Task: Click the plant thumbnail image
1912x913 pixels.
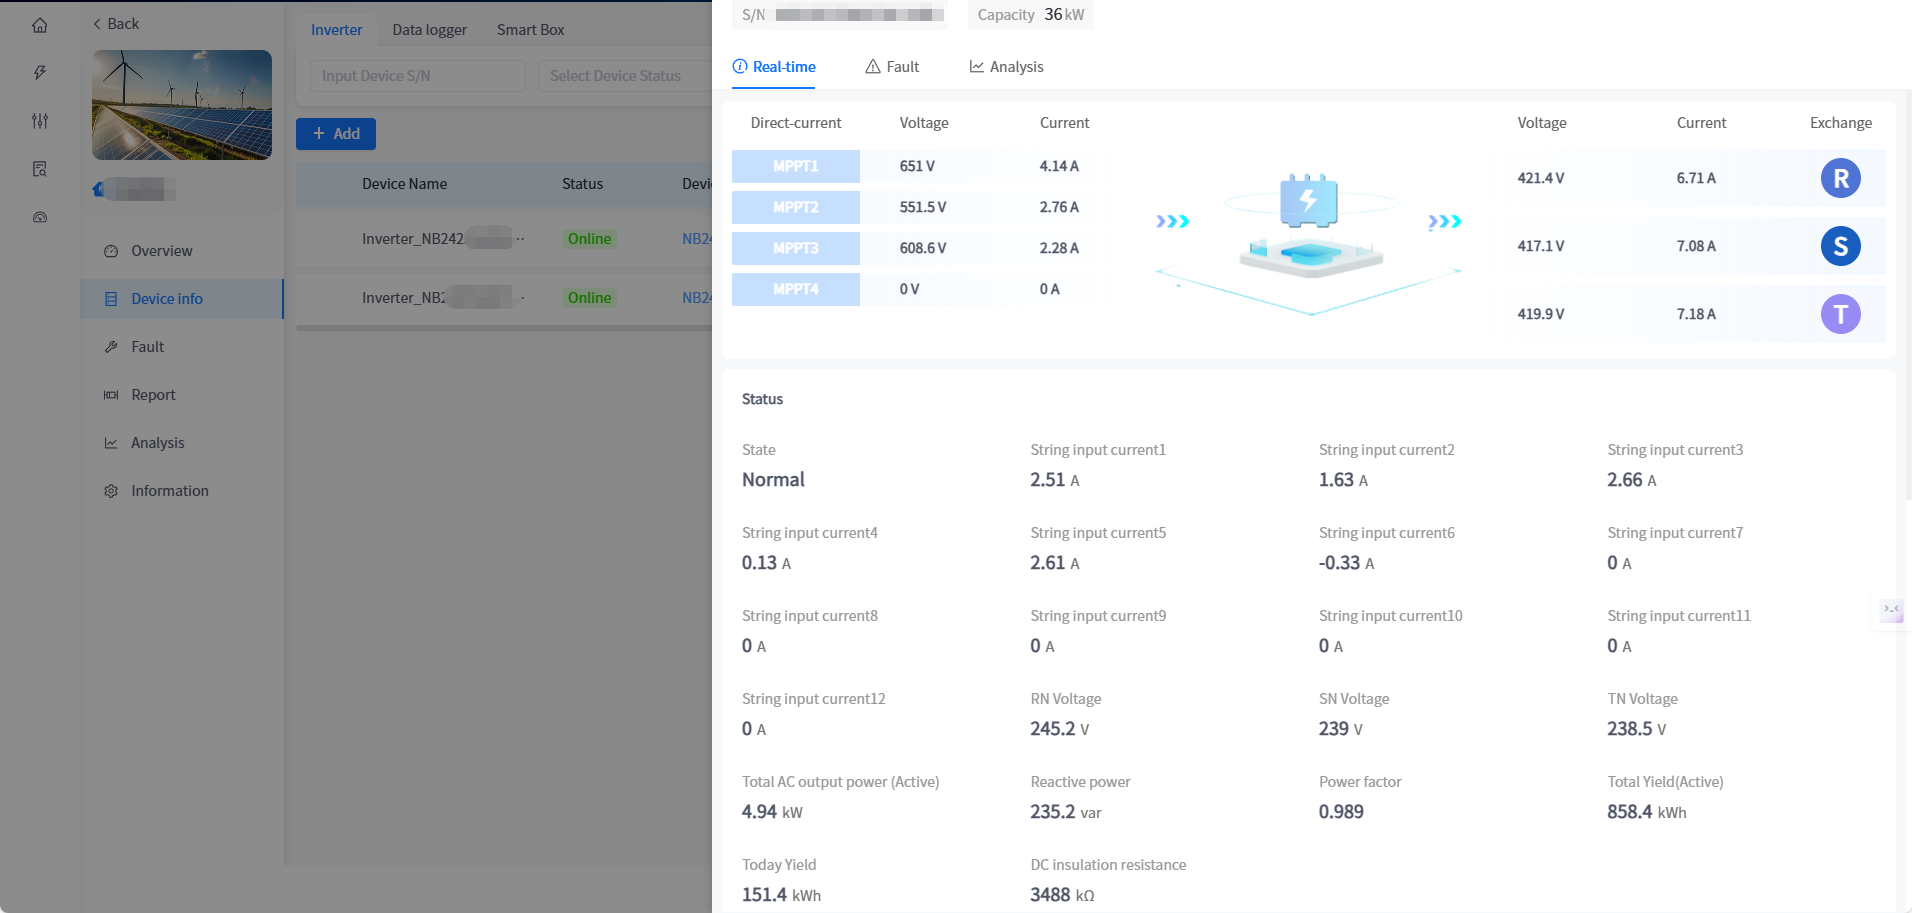Action: 182,105
